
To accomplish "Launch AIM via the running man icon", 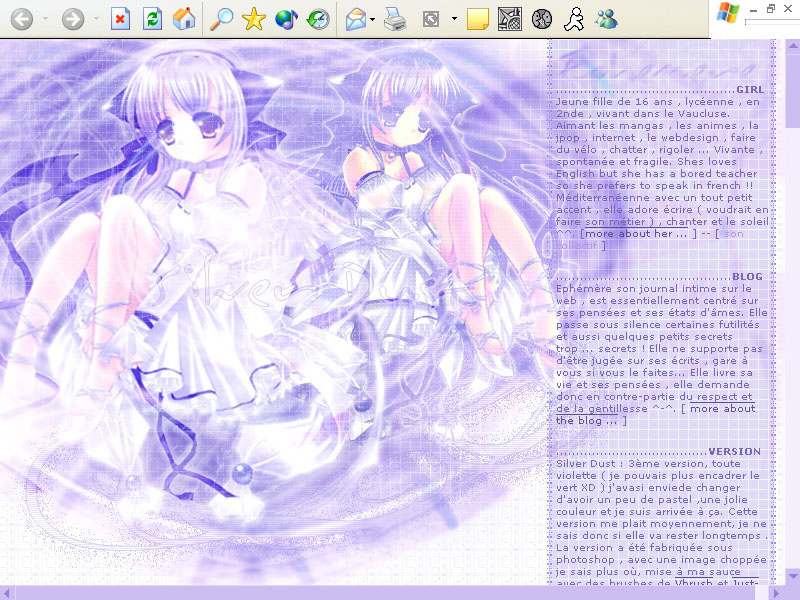I will 574,19.
